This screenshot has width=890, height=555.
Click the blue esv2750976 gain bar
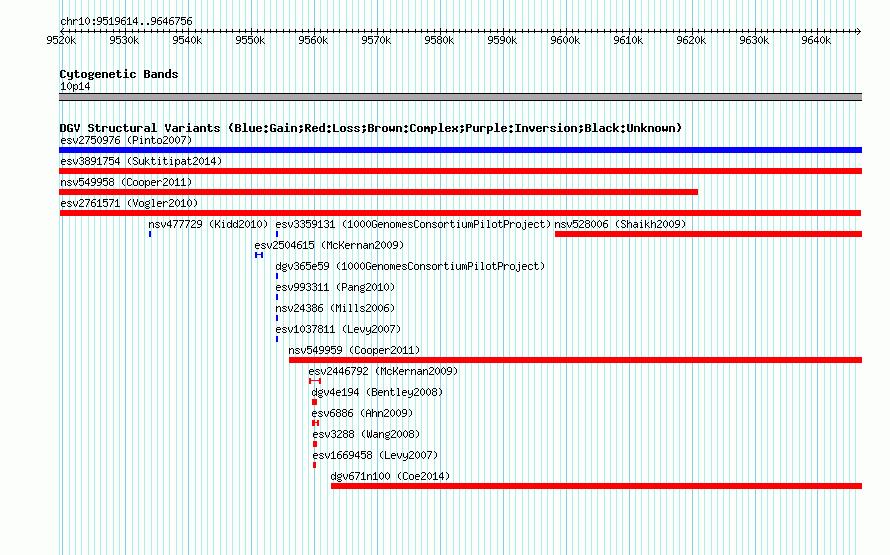tap(460, 150)
